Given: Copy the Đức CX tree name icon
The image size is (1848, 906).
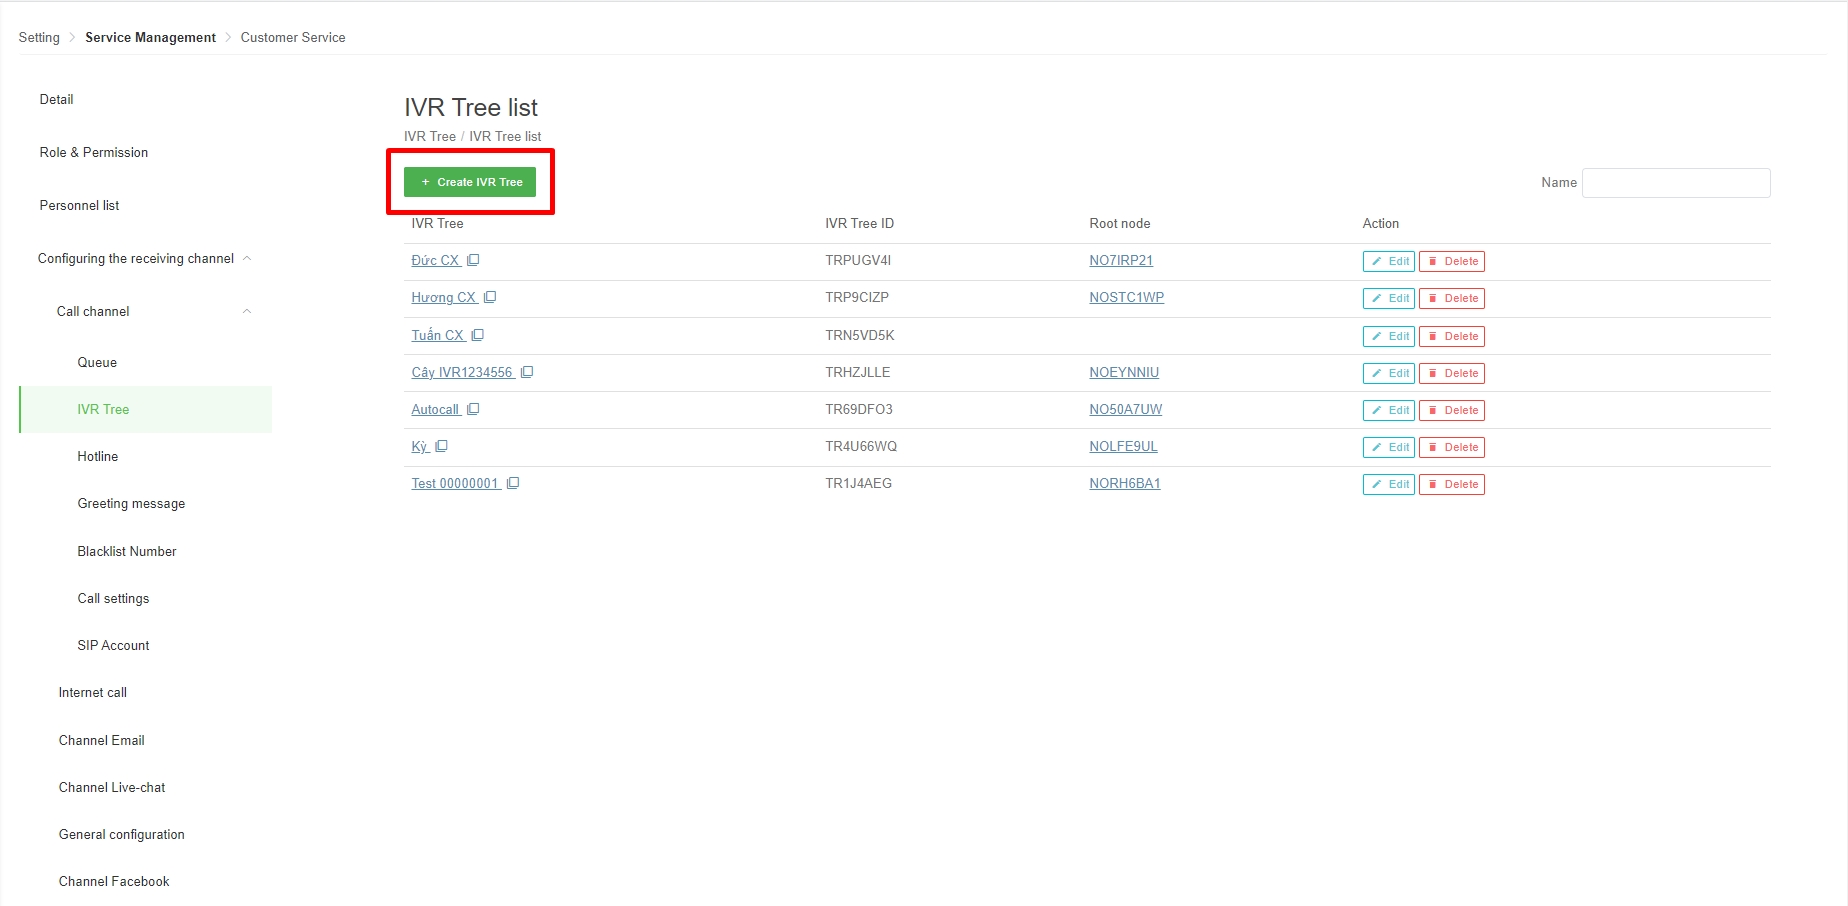Looking at the screenshot, I should [473, 260].
